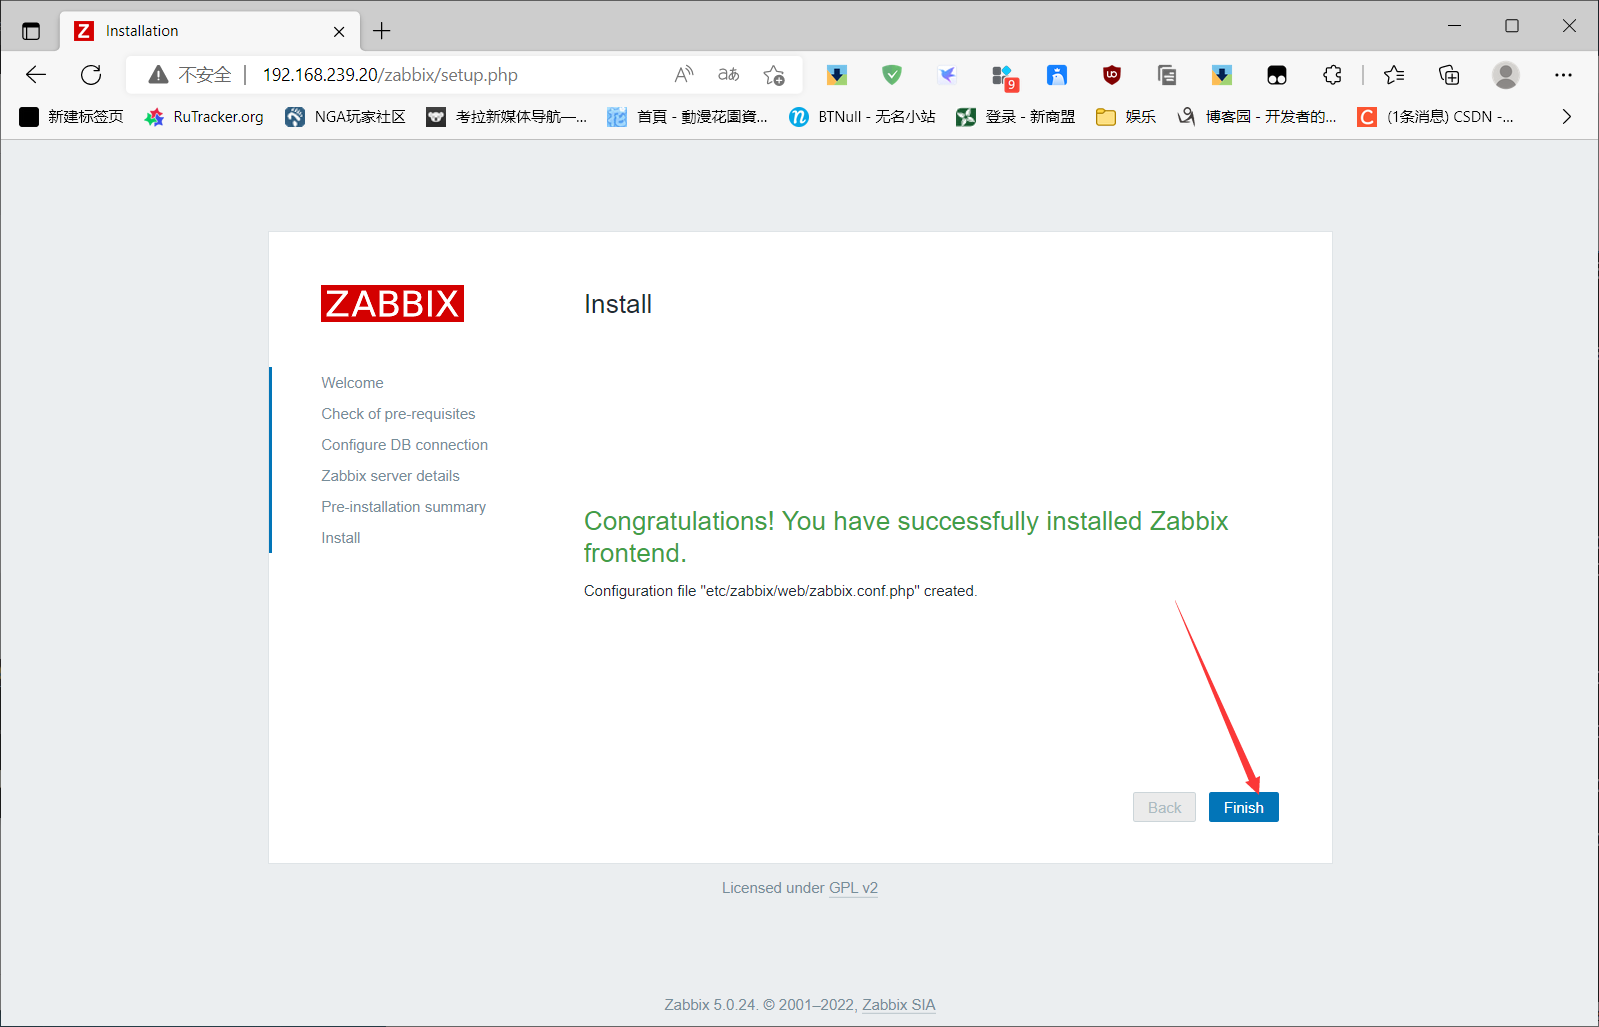Viewport: 1599px width, 1027px height.
Task: Open the green shield AdGuard extension
Action: (892, 75)
